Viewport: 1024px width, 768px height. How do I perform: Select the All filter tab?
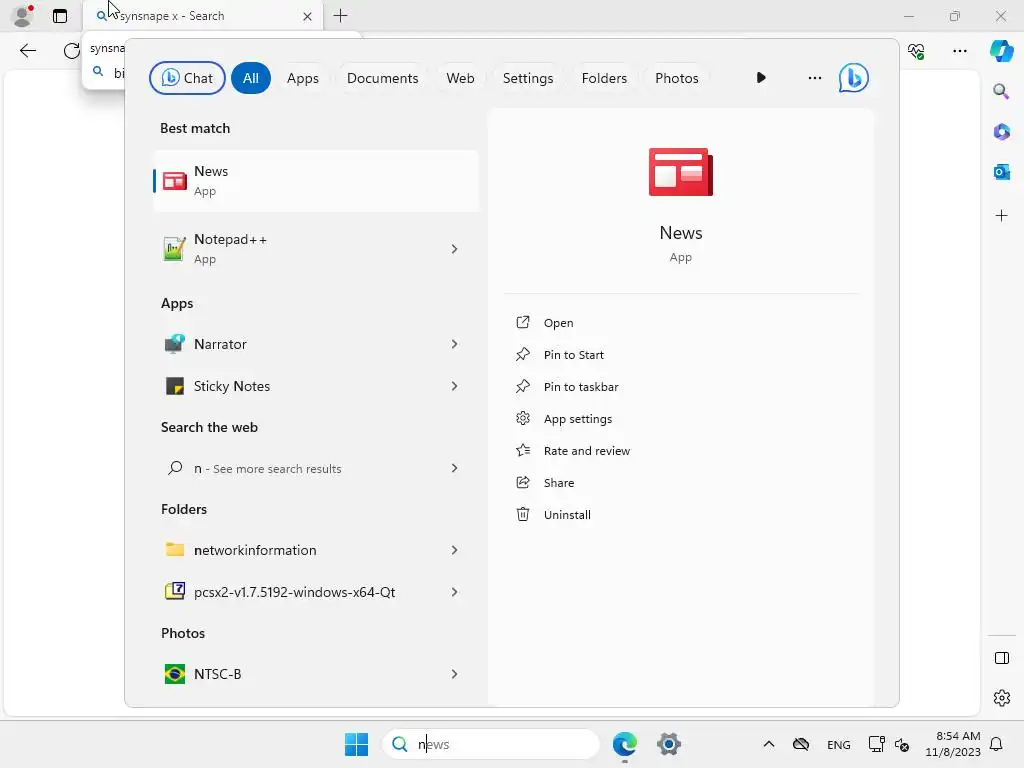251,78
